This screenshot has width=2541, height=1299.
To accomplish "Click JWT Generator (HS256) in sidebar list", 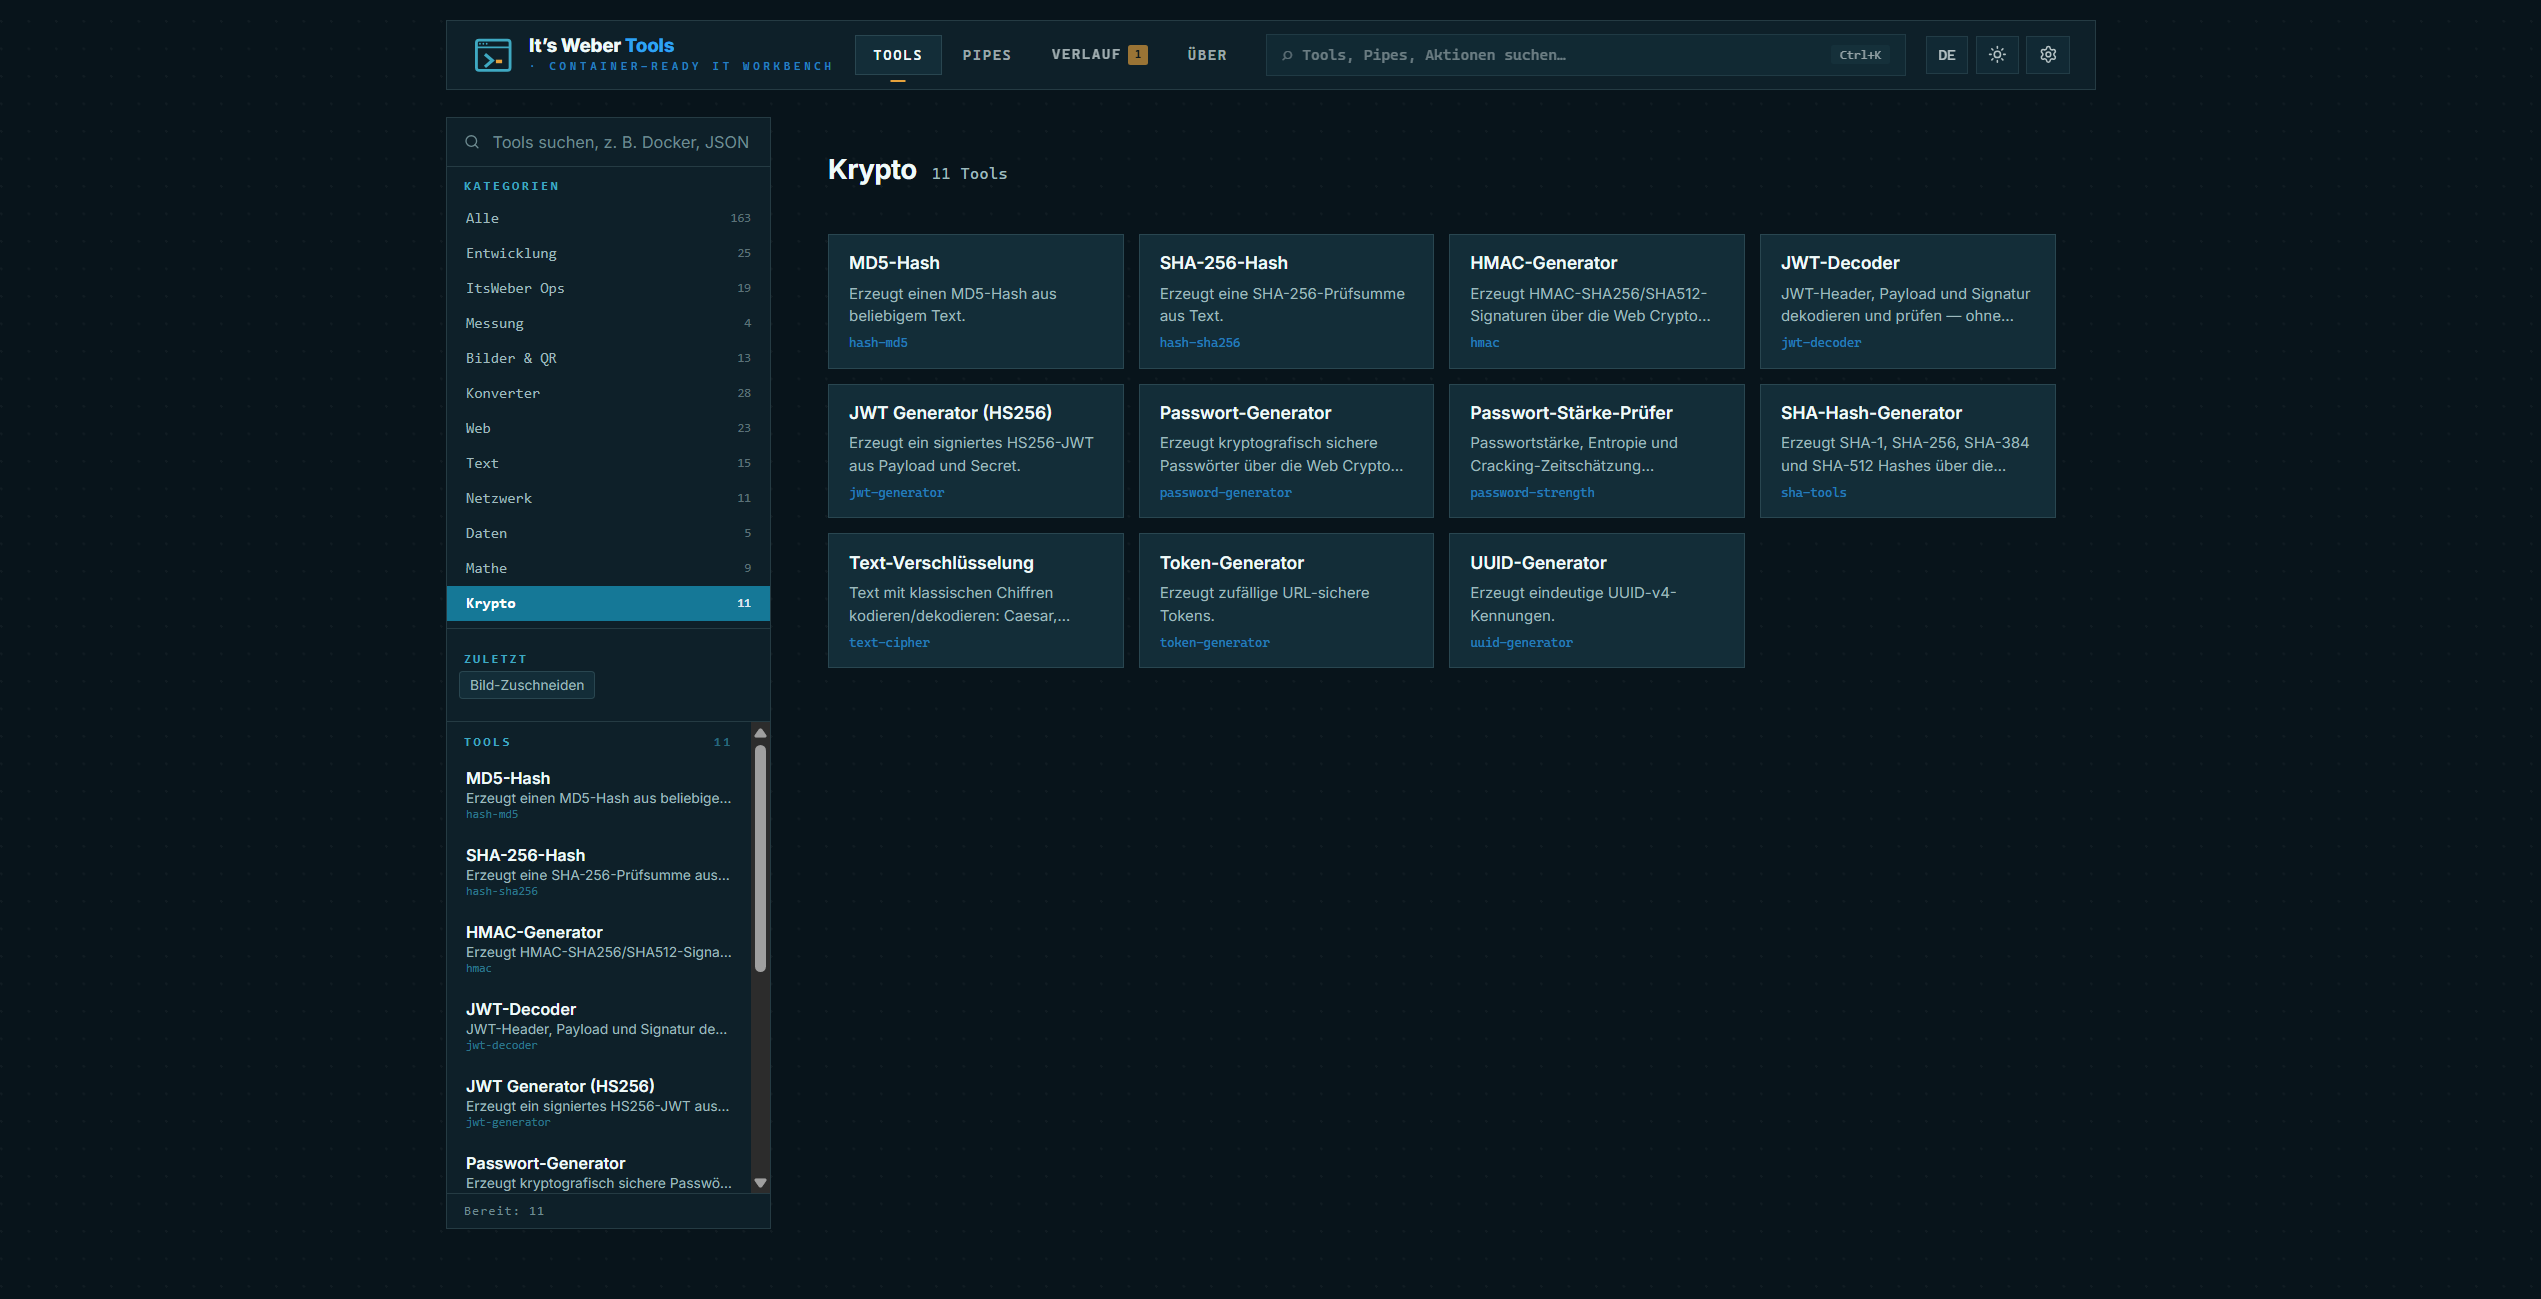I will pyautogui.click(x=600, y=1103).
